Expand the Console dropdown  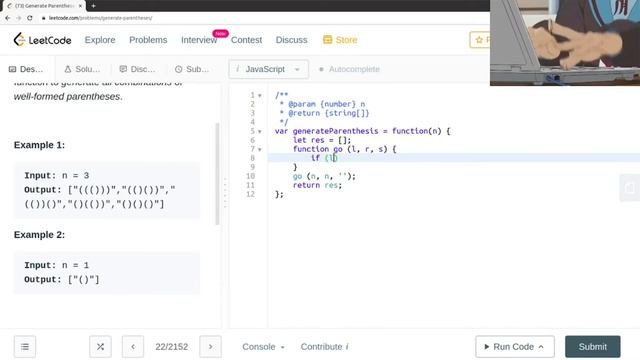pos(263,347)
